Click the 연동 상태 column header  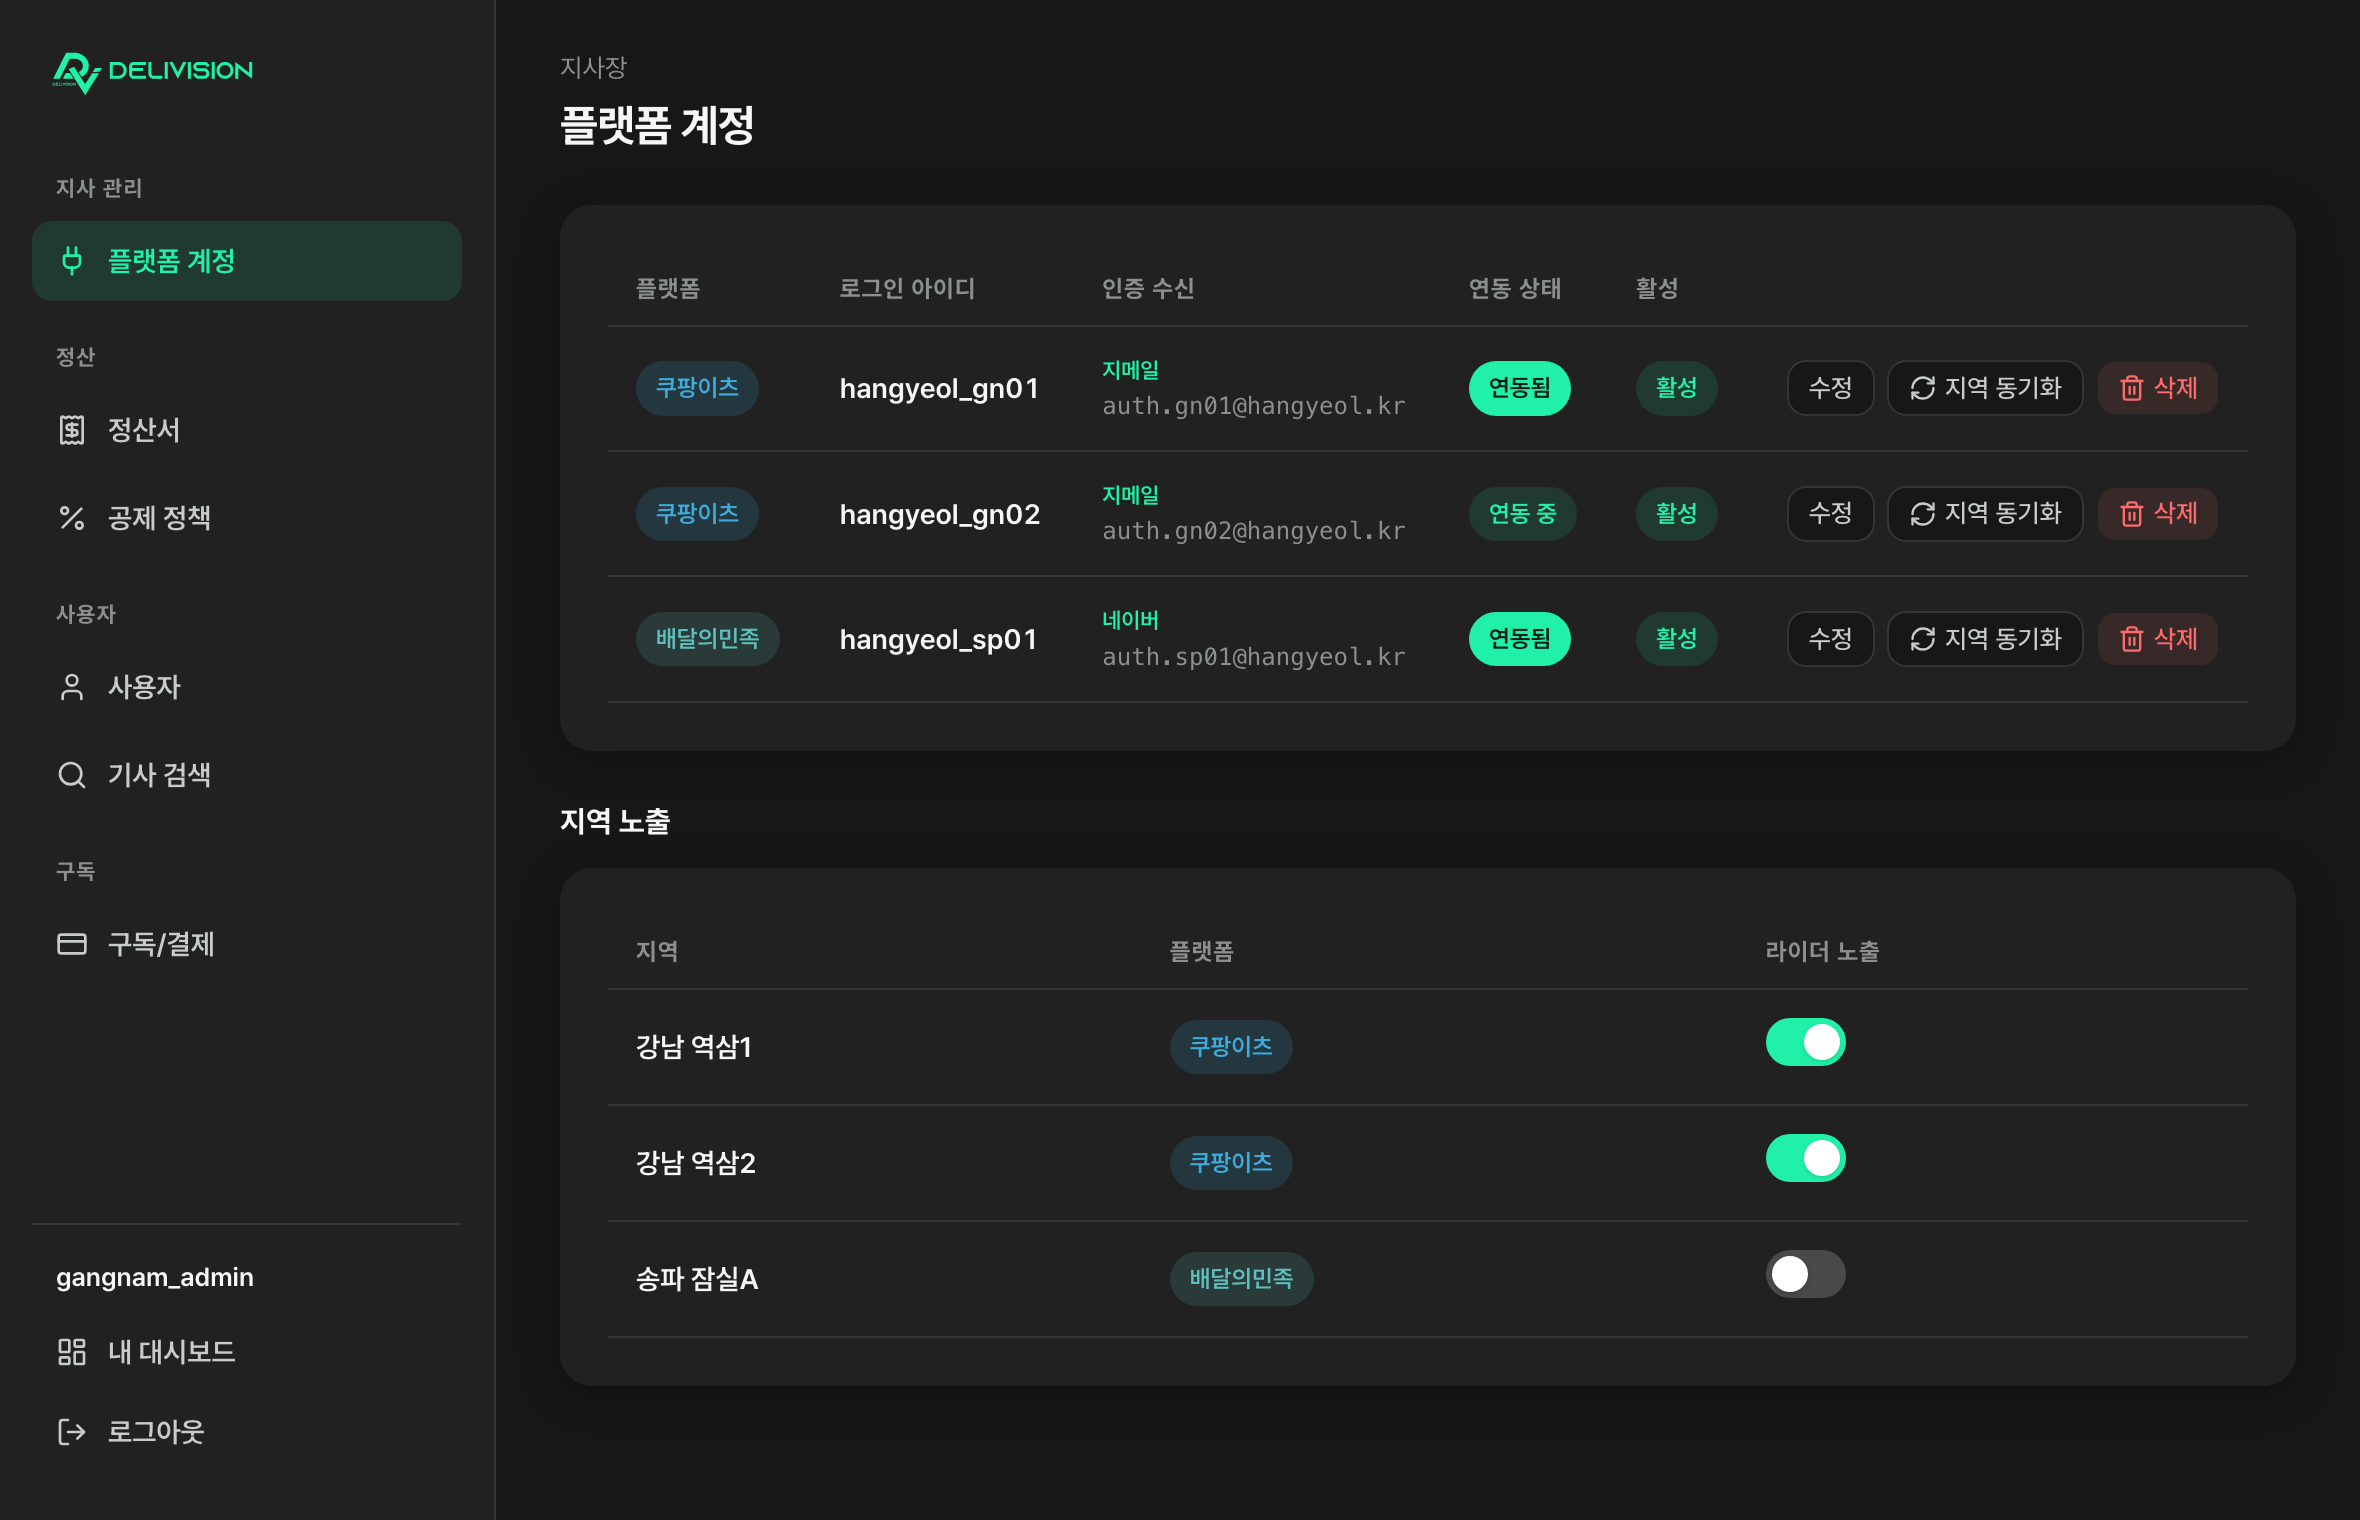[1515, 289]
